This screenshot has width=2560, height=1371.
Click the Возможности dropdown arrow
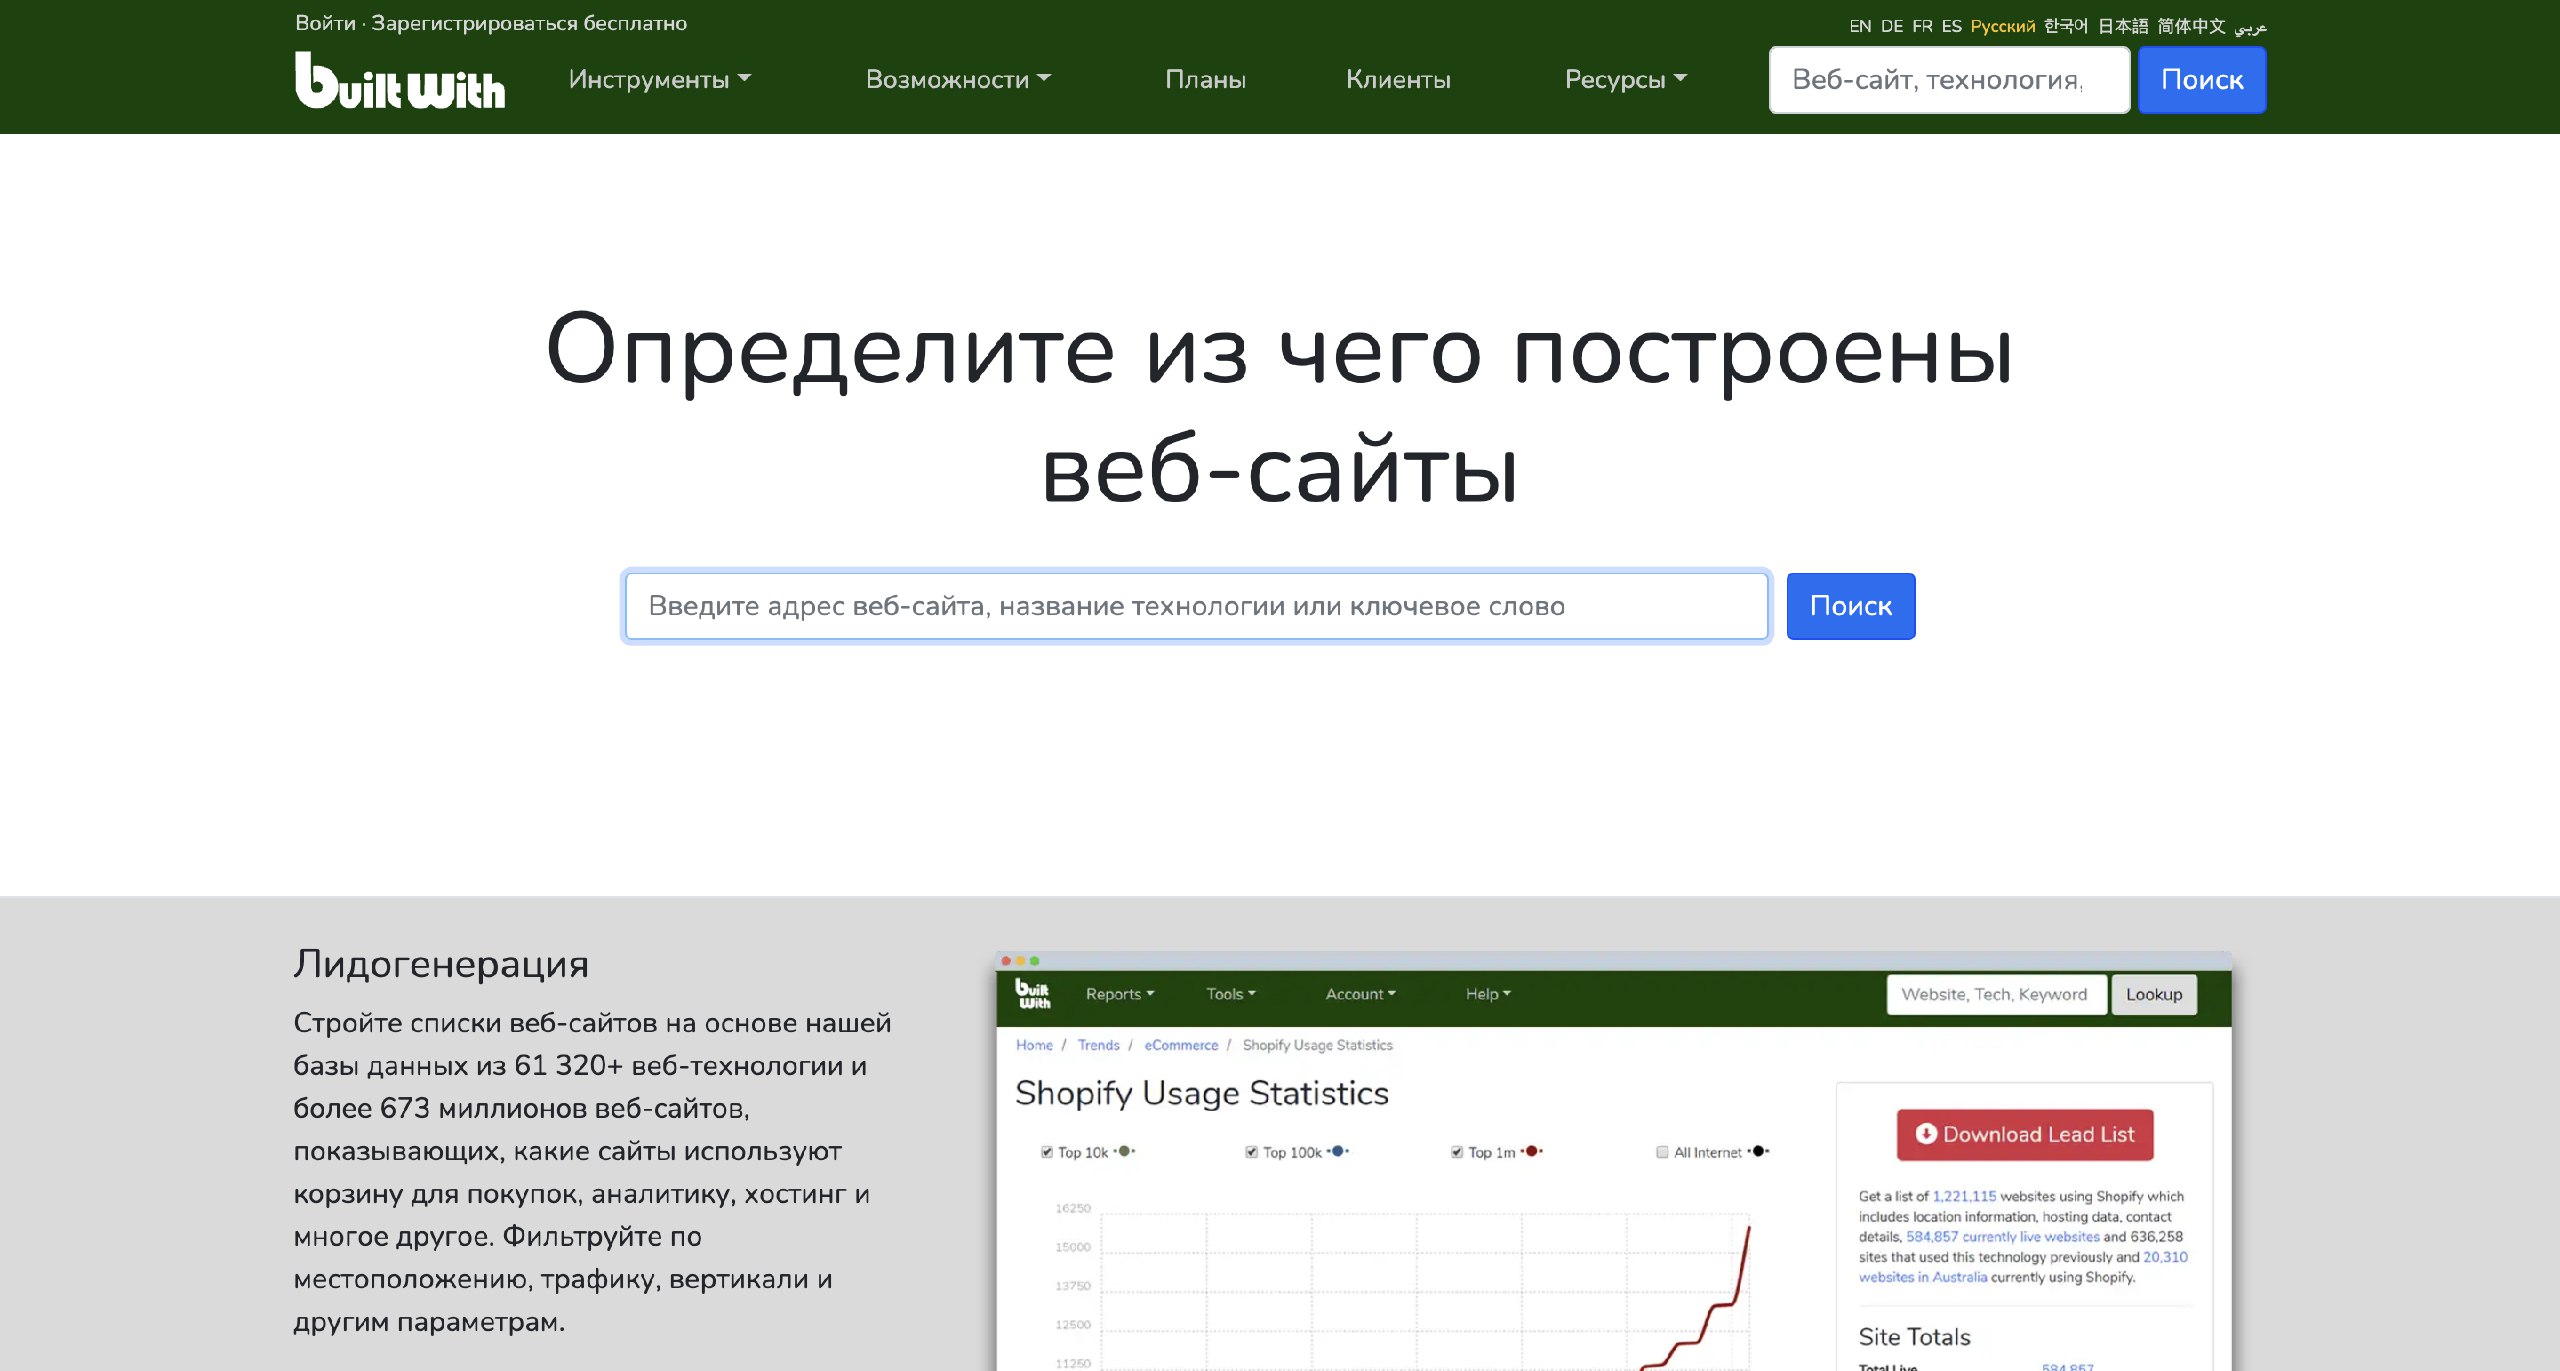(1050, 80)
